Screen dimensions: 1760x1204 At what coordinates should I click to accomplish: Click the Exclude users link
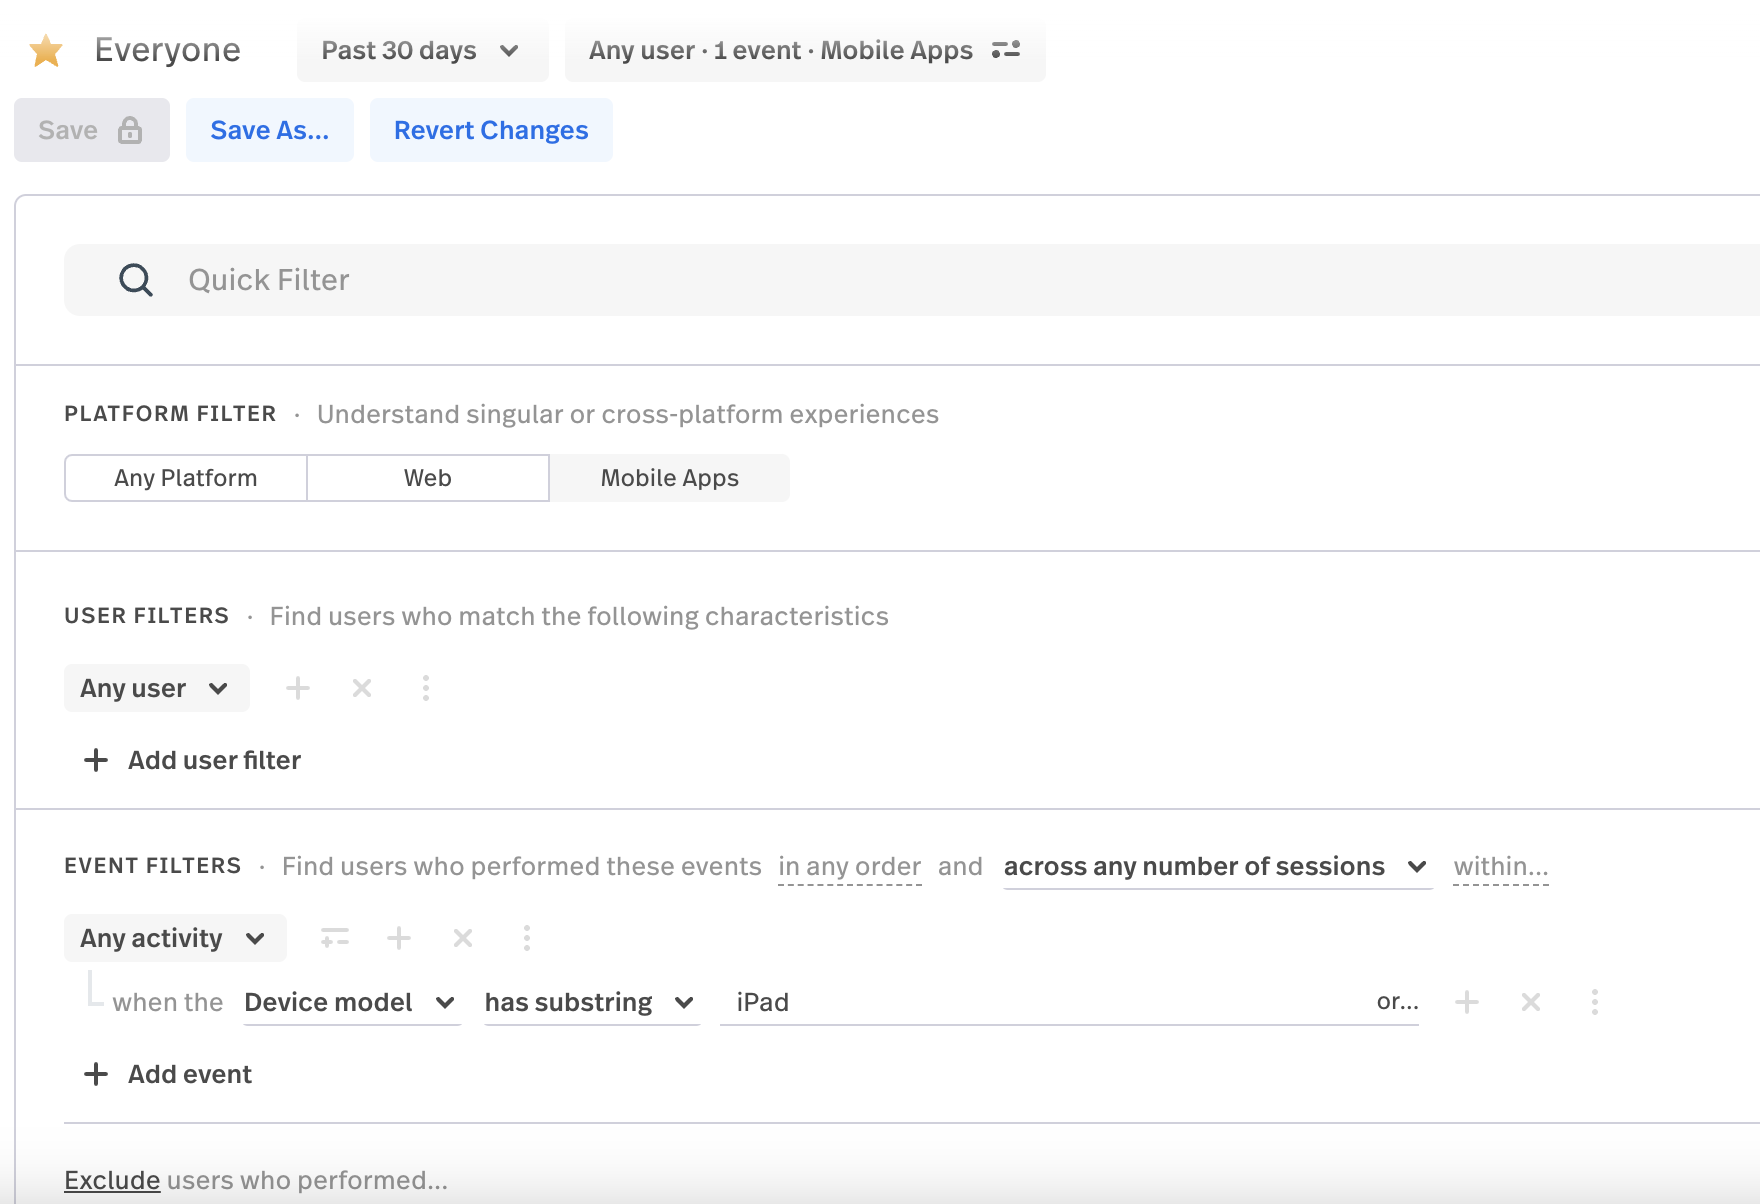click(x=112, y=1180)
